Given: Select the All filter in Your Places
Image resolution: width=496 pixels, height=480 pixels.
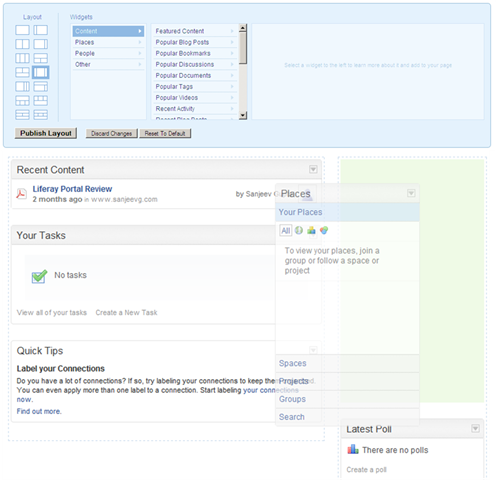Looking at the screenshot, I should pyautogui.click(x=286, y=230).
